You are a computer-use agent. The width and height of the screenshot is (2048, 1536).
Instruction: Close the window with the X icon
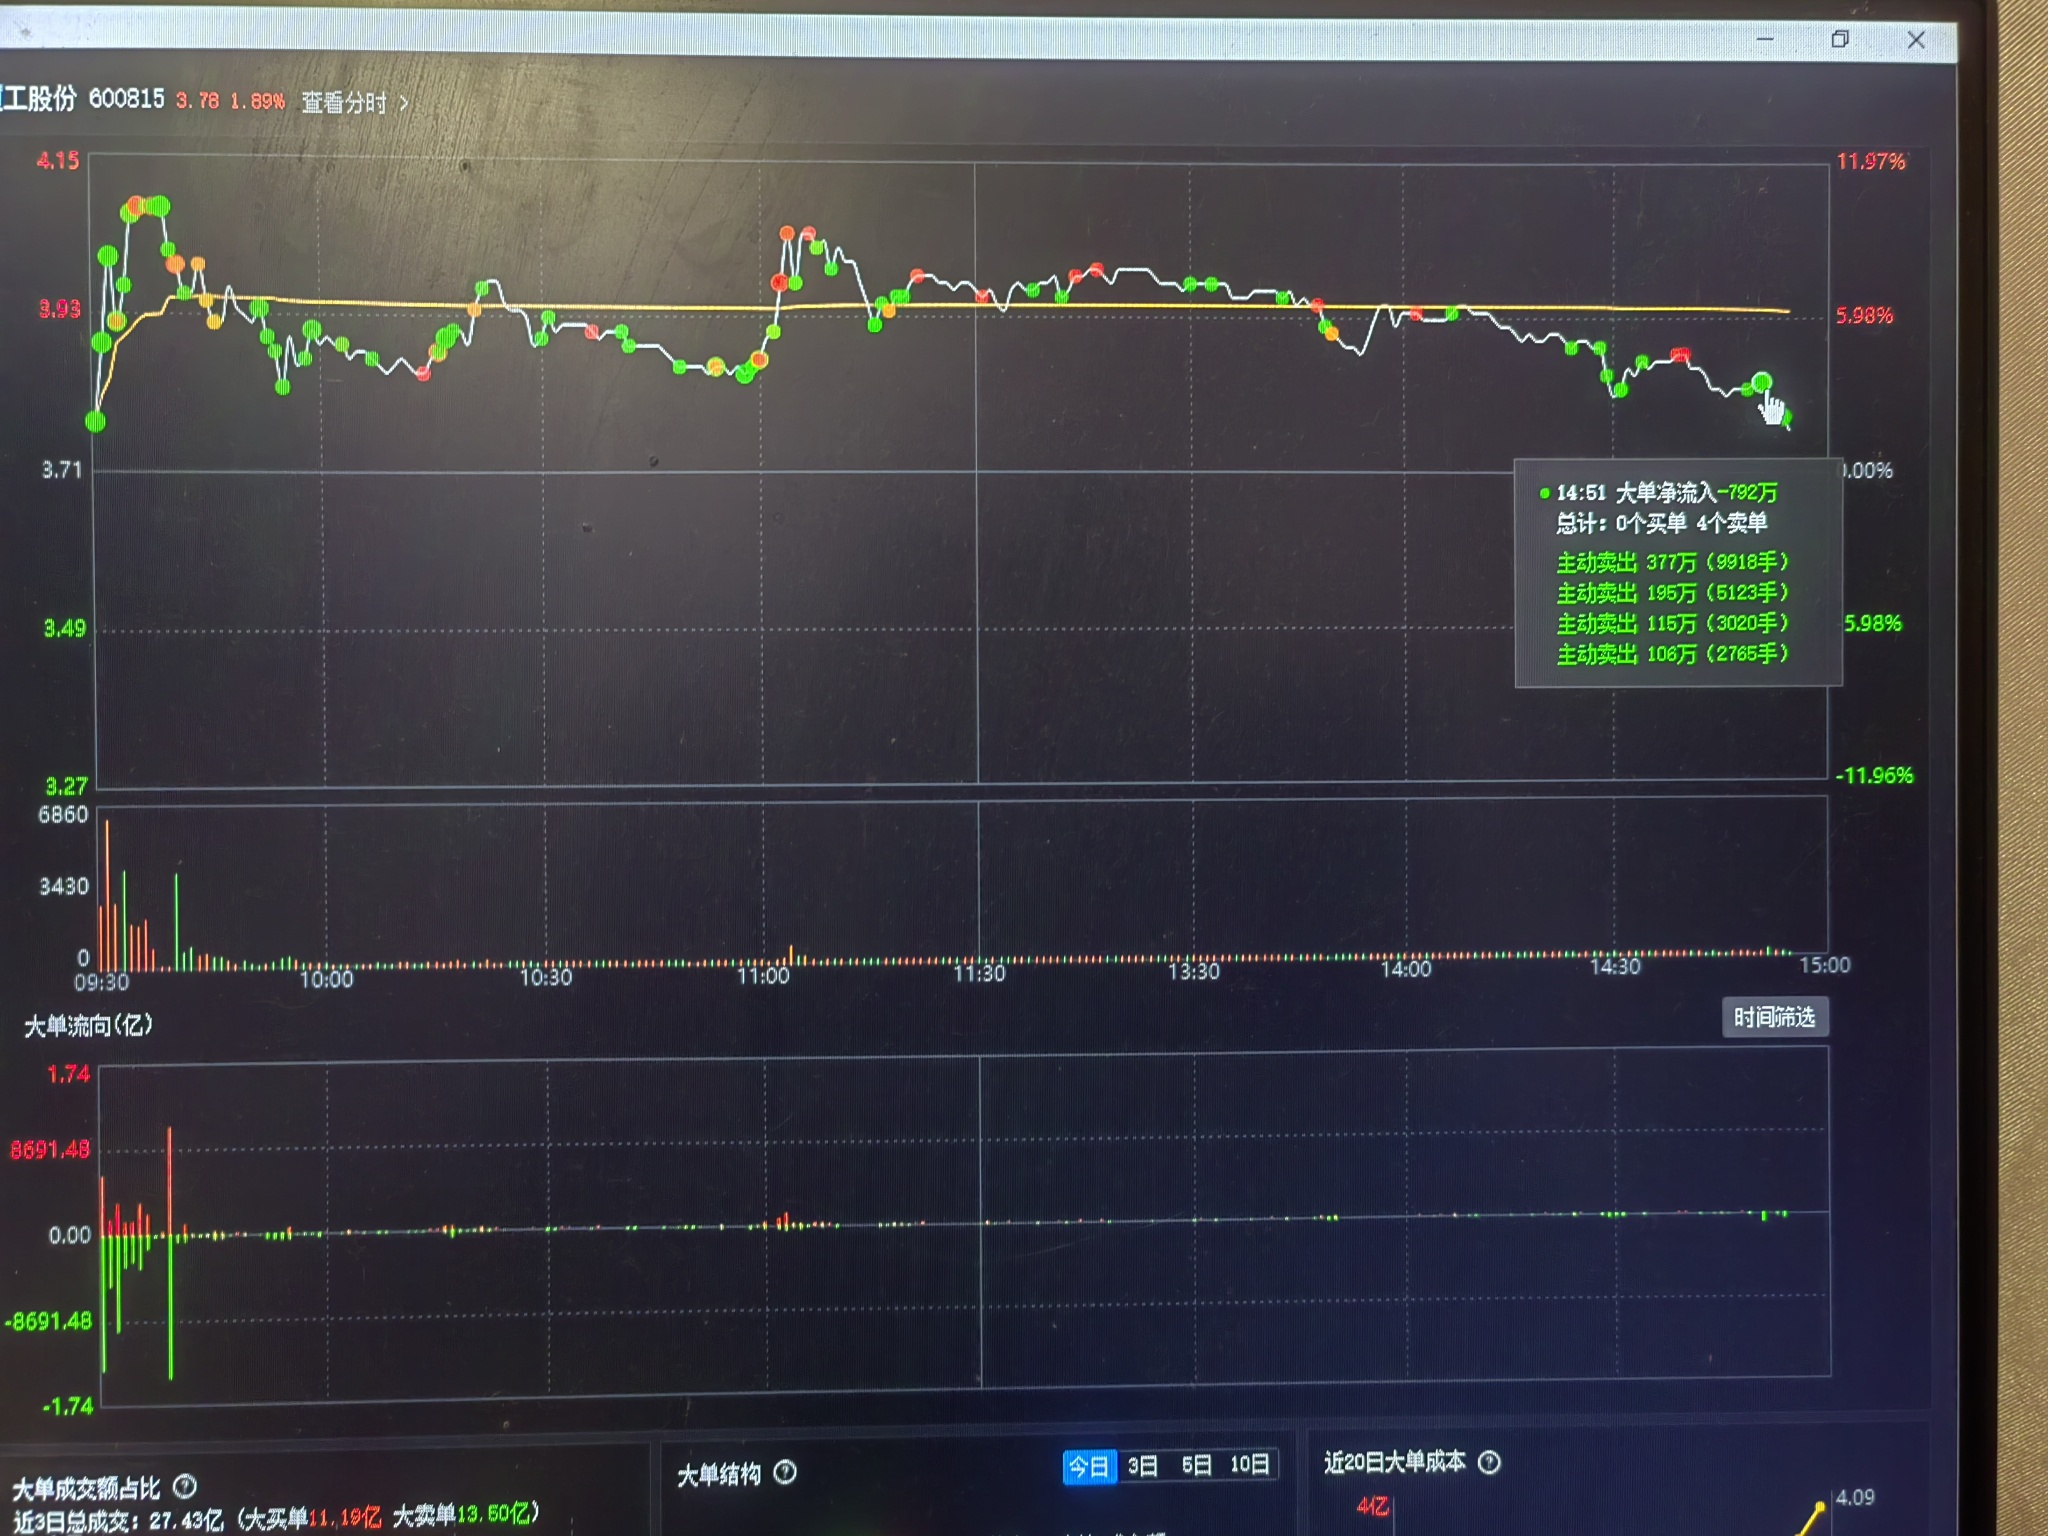point(1916,40)
